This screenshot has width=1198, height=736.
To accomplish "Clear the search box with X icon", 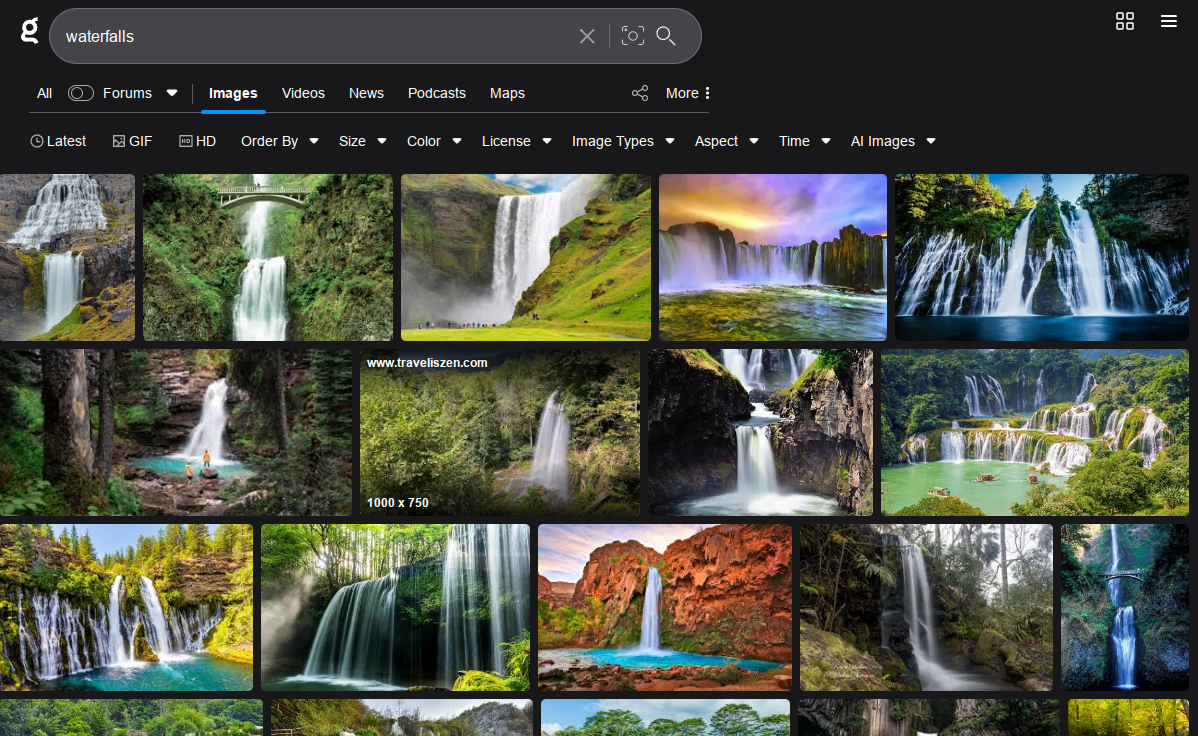I will (587, 36).
